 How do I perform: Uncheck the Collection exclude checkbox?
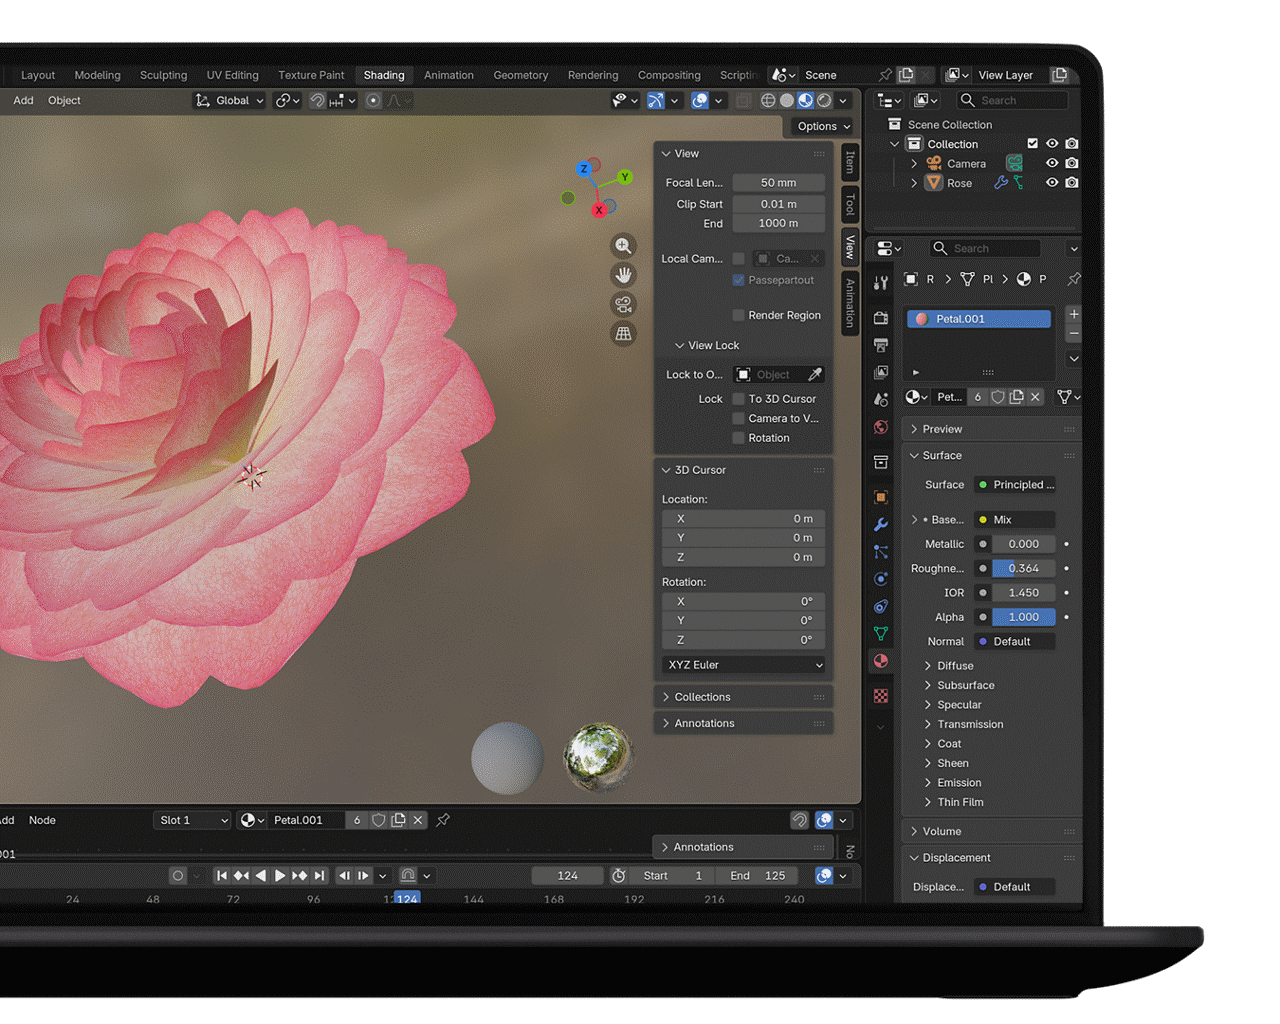[1033, 144]
